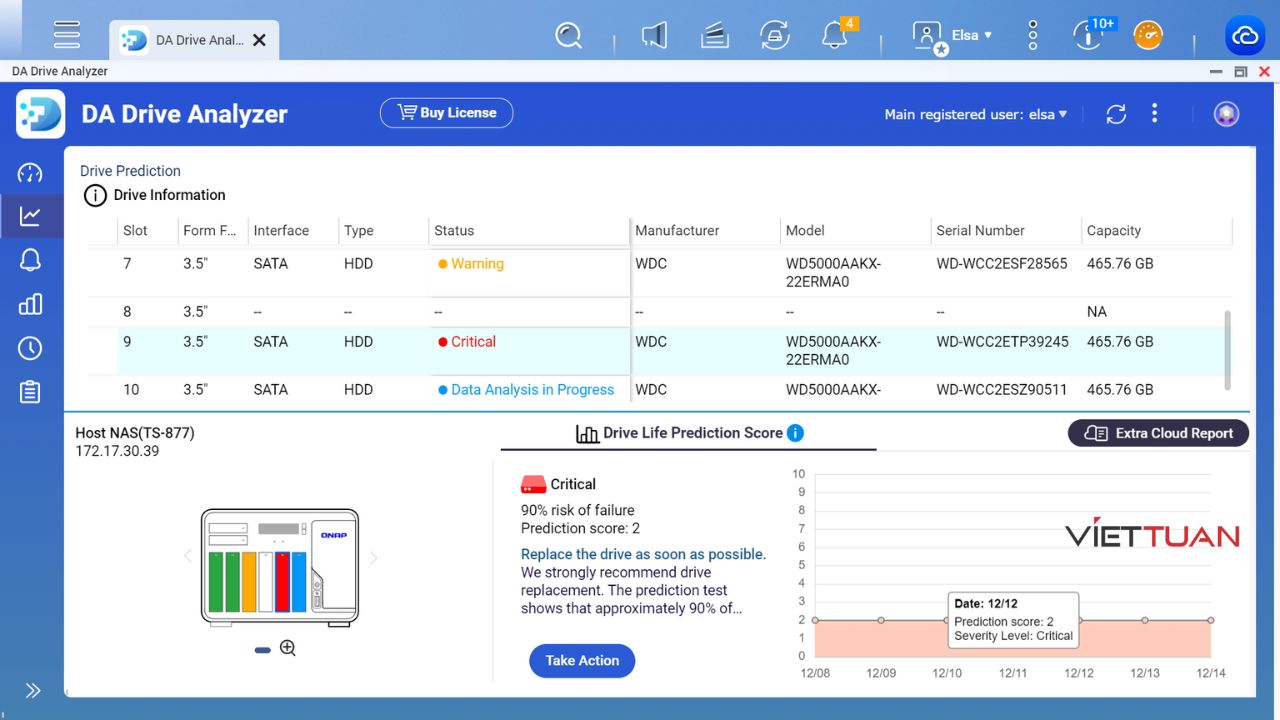Zoom in on the NAS device image
This screenshot has height=720, width=1280.
288,648
